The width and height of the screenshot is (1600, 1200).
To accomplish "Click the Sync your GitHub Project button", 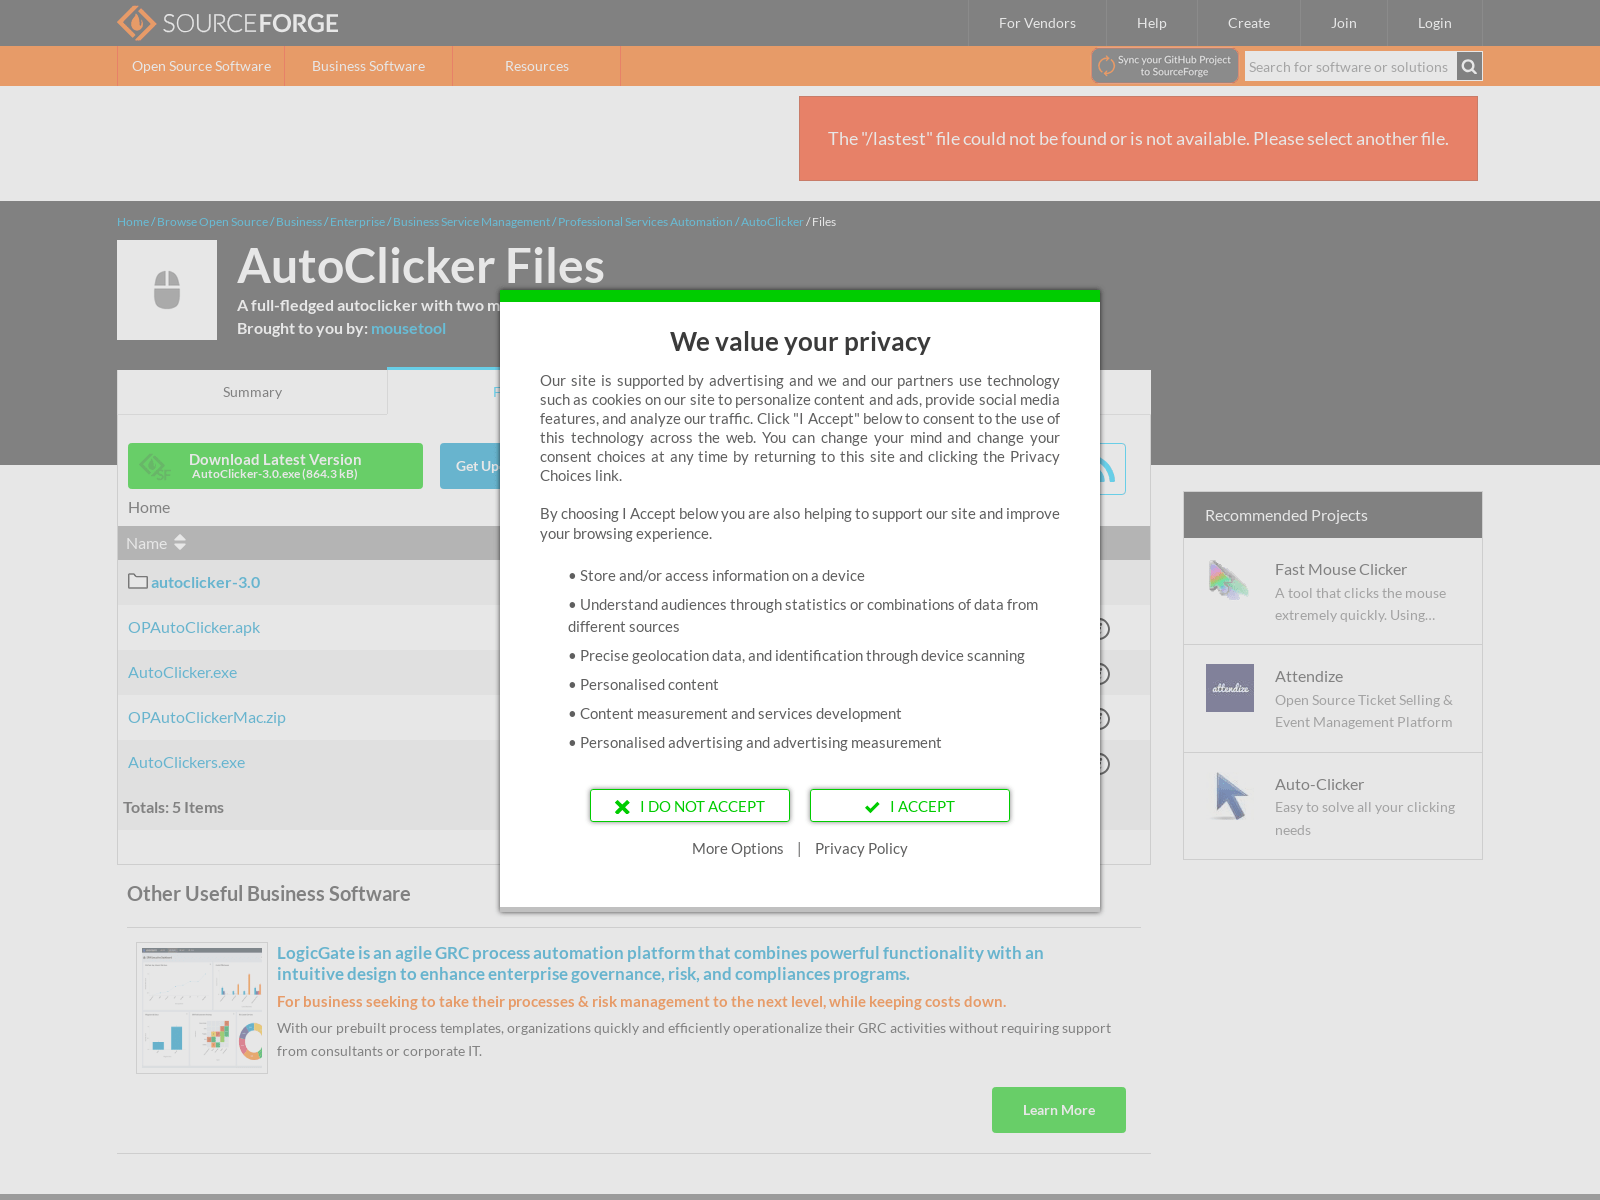I will tap(1165, 66).
